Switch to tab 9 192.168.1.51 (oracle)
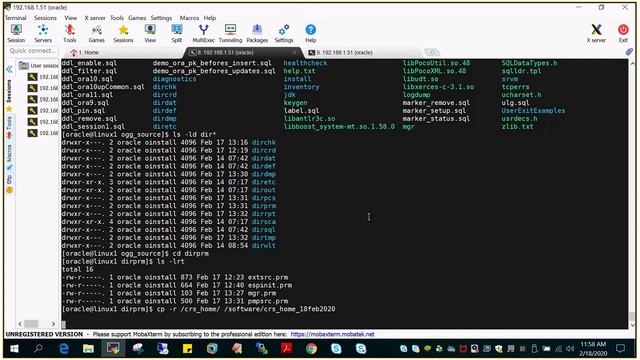Viewport: 640px width, 360px height. click(341, 53)
